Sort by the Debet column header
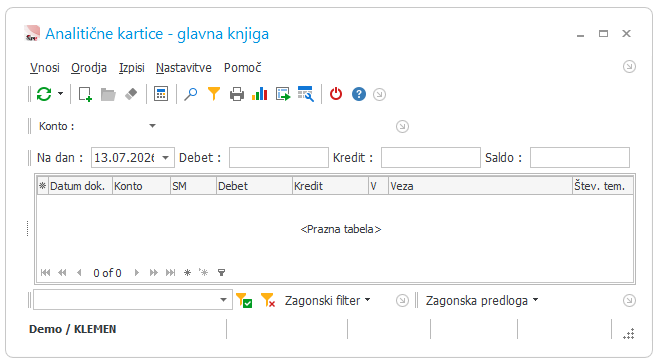Image resolution: width=655 pixels, height=360 pixels. coord(254,186)
